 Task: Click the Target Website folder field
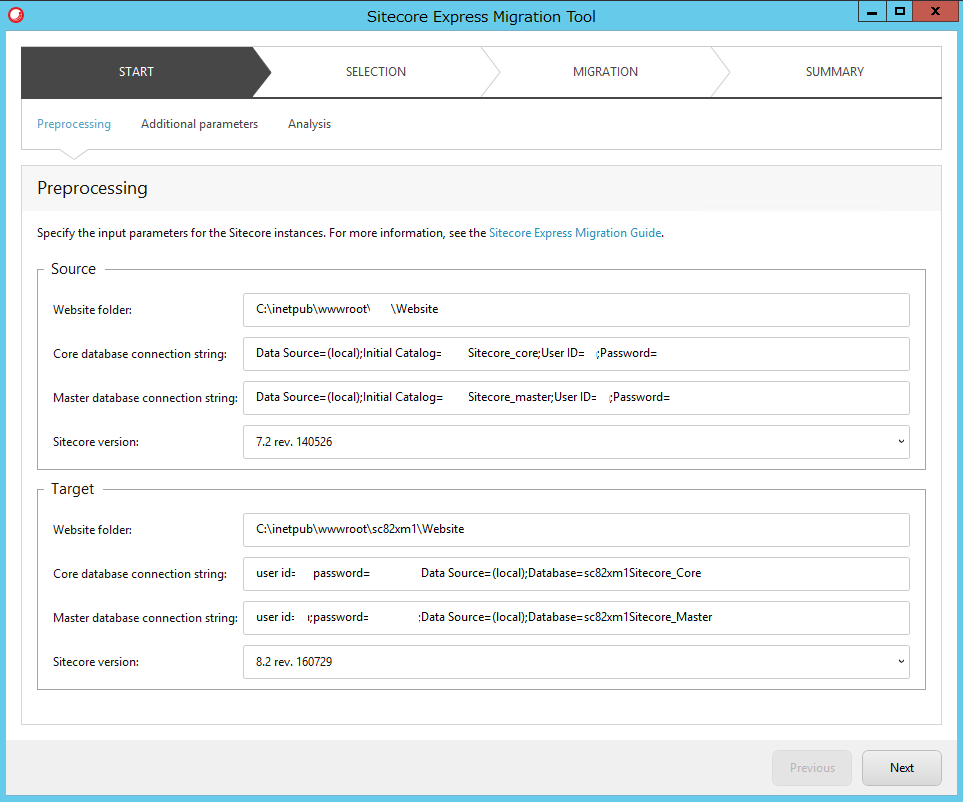click(x=576, y=529)
